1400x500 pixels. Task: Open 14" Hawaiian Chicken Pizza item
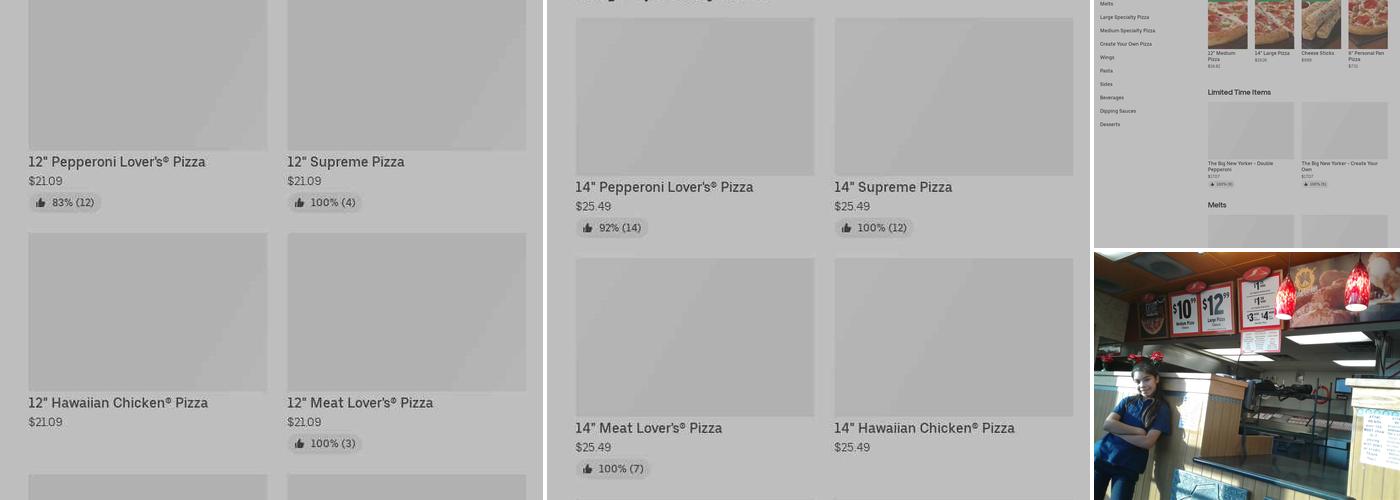pos(924,428)
